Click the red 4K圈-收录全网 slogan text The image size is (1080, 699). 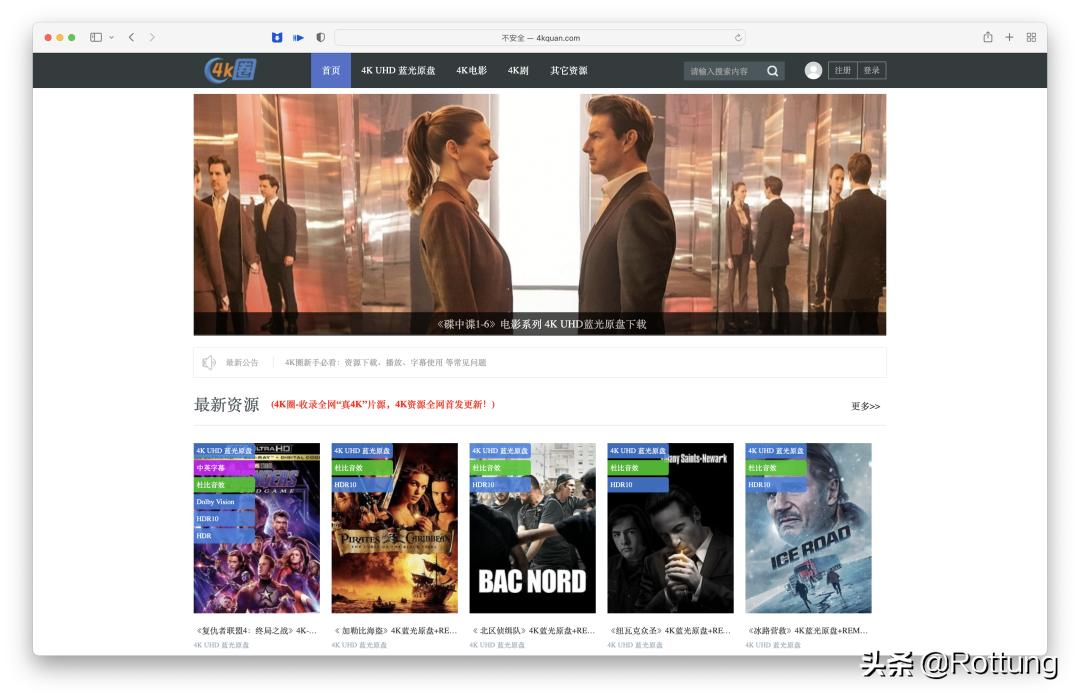tap(383, 404)
